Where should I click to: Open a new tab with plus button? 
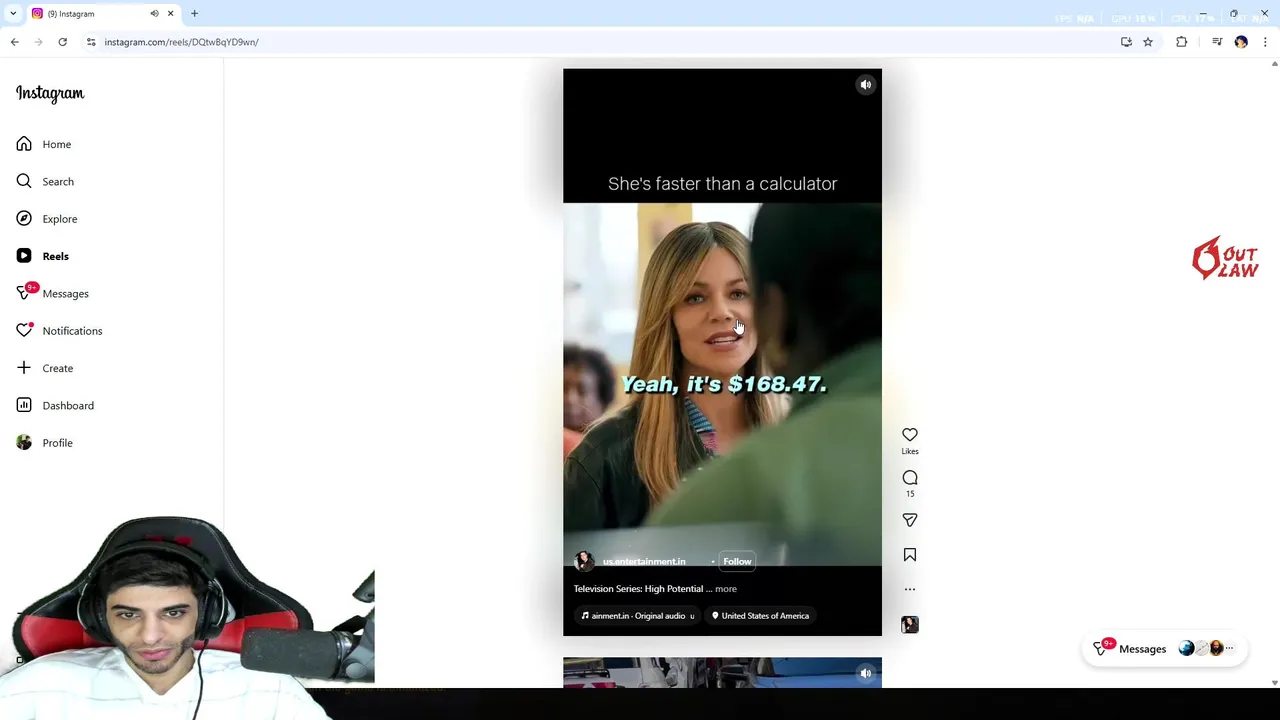click(x=194, y=14)
